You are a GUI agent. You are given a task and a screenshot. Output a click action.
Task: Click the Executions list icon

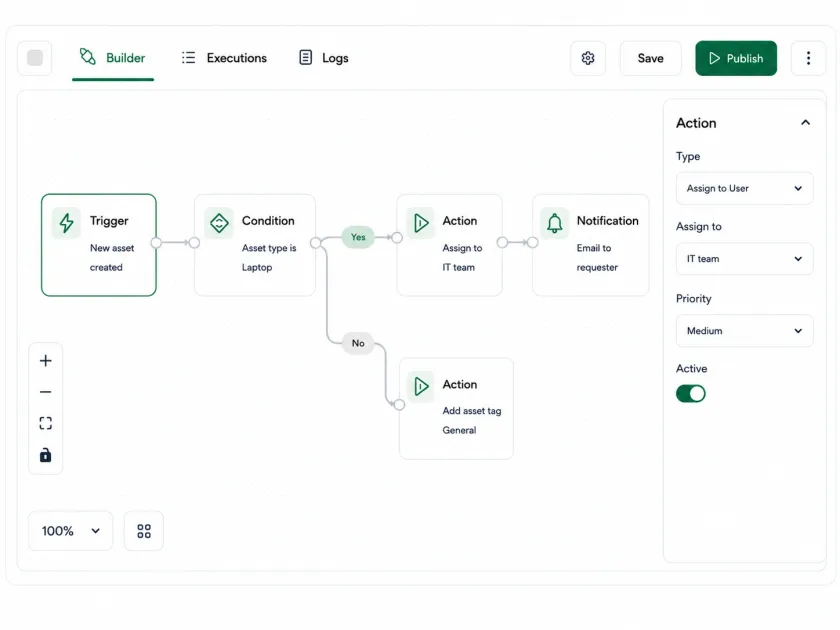point(189,57)
